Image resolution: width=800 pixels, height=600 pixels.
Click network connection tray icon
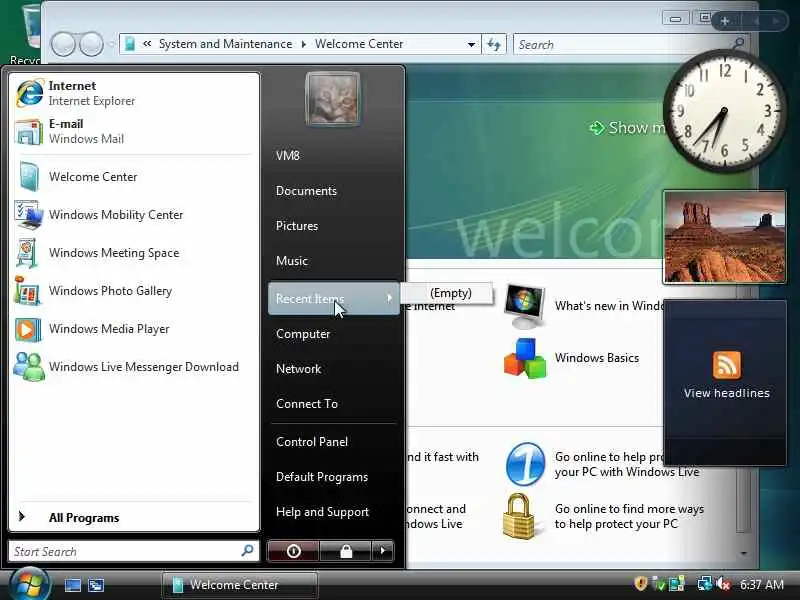(705, 583)
